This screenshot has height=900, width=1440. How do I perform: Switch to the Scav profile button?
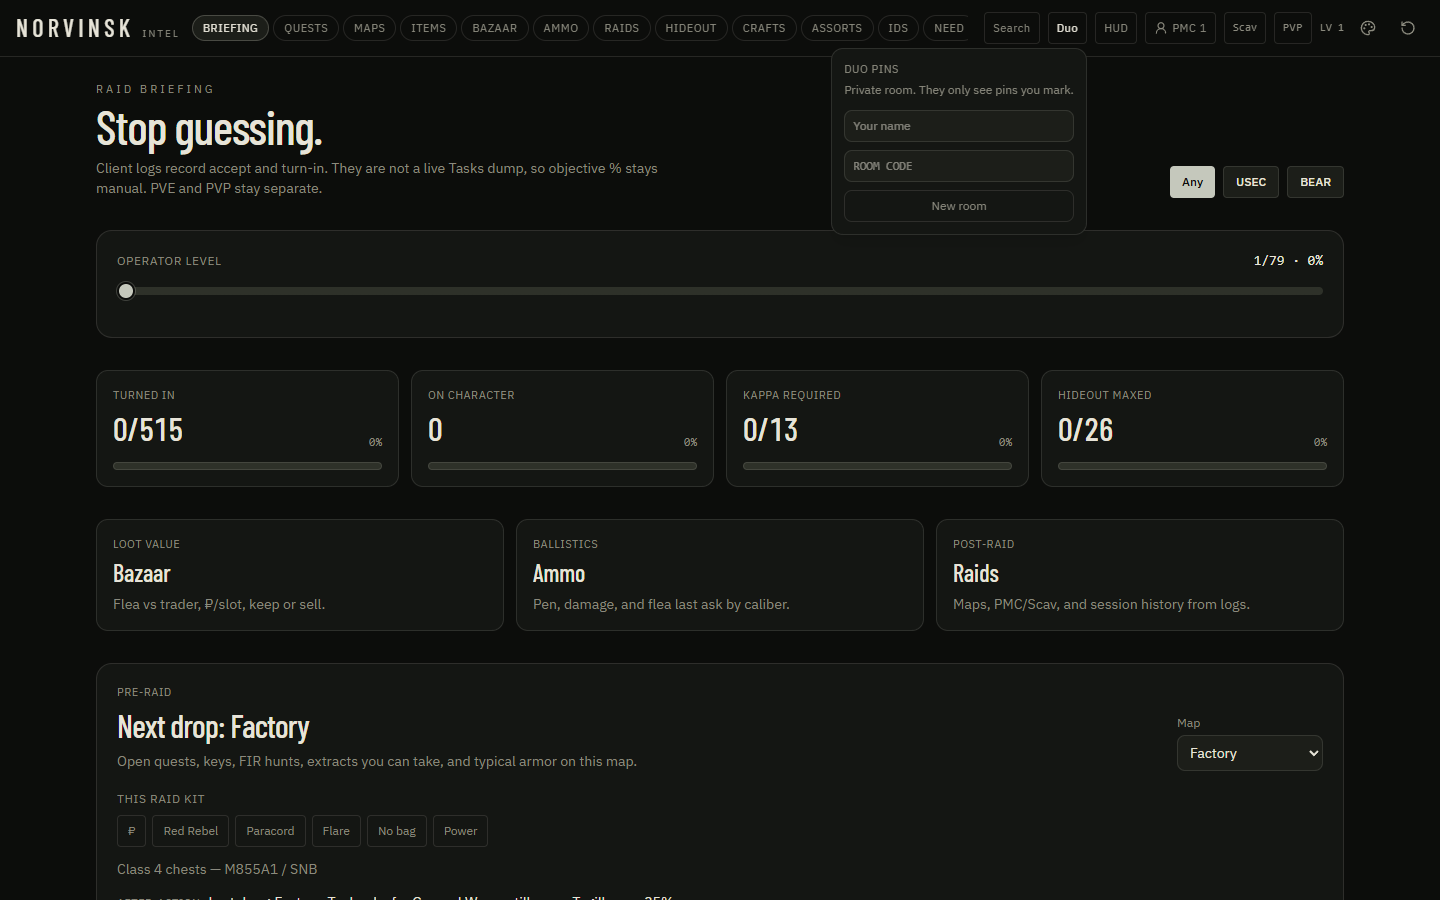click(1245, 28)
